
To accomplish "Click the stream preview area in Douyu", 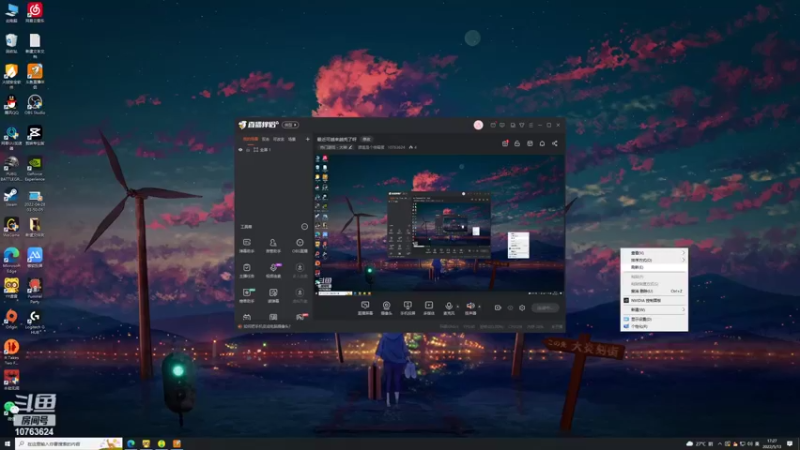I will click(439, 225).
